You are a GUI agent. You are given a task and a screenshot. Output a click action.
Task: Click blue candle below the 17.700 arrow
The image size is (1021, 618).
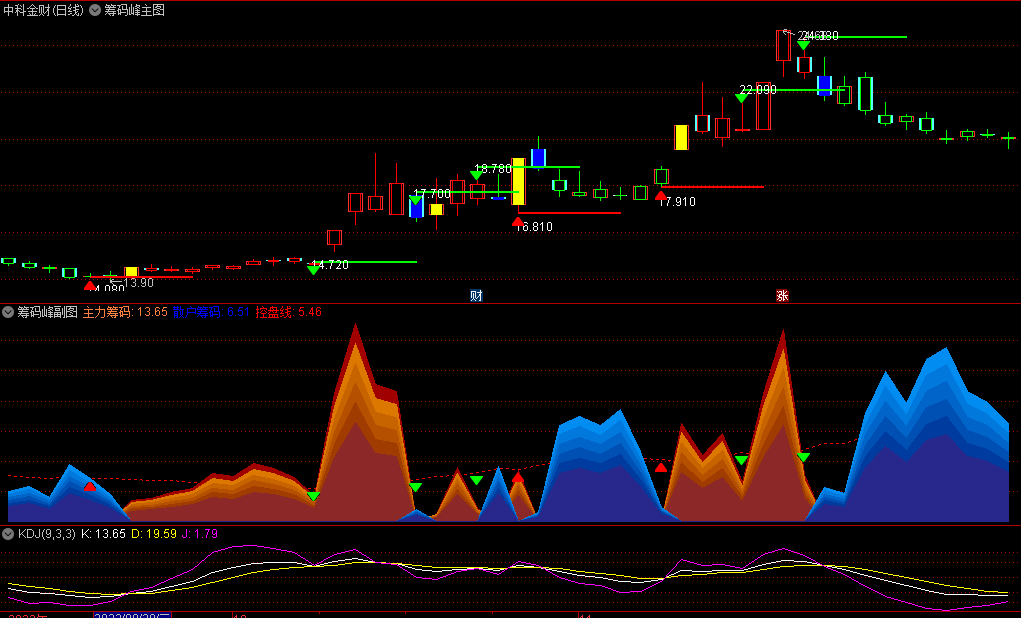[416, 208]
